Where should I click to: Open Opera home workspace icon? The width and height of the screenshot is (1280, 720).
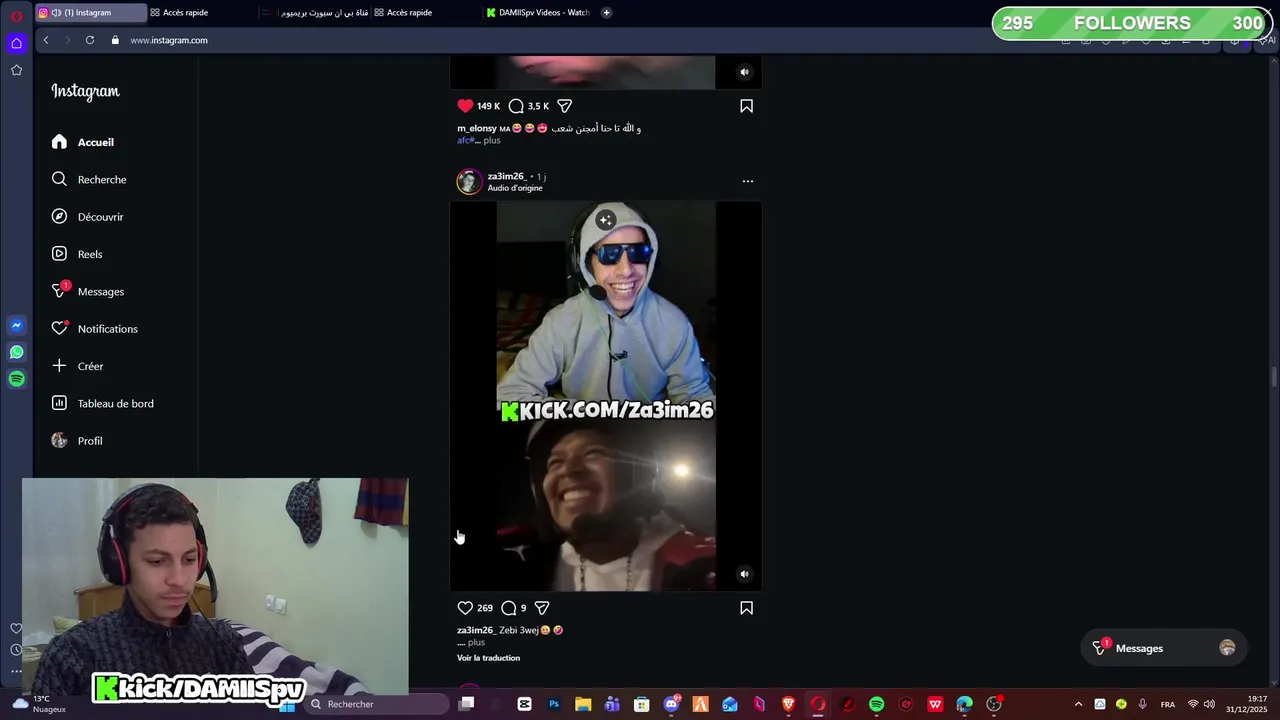[16, 43]
